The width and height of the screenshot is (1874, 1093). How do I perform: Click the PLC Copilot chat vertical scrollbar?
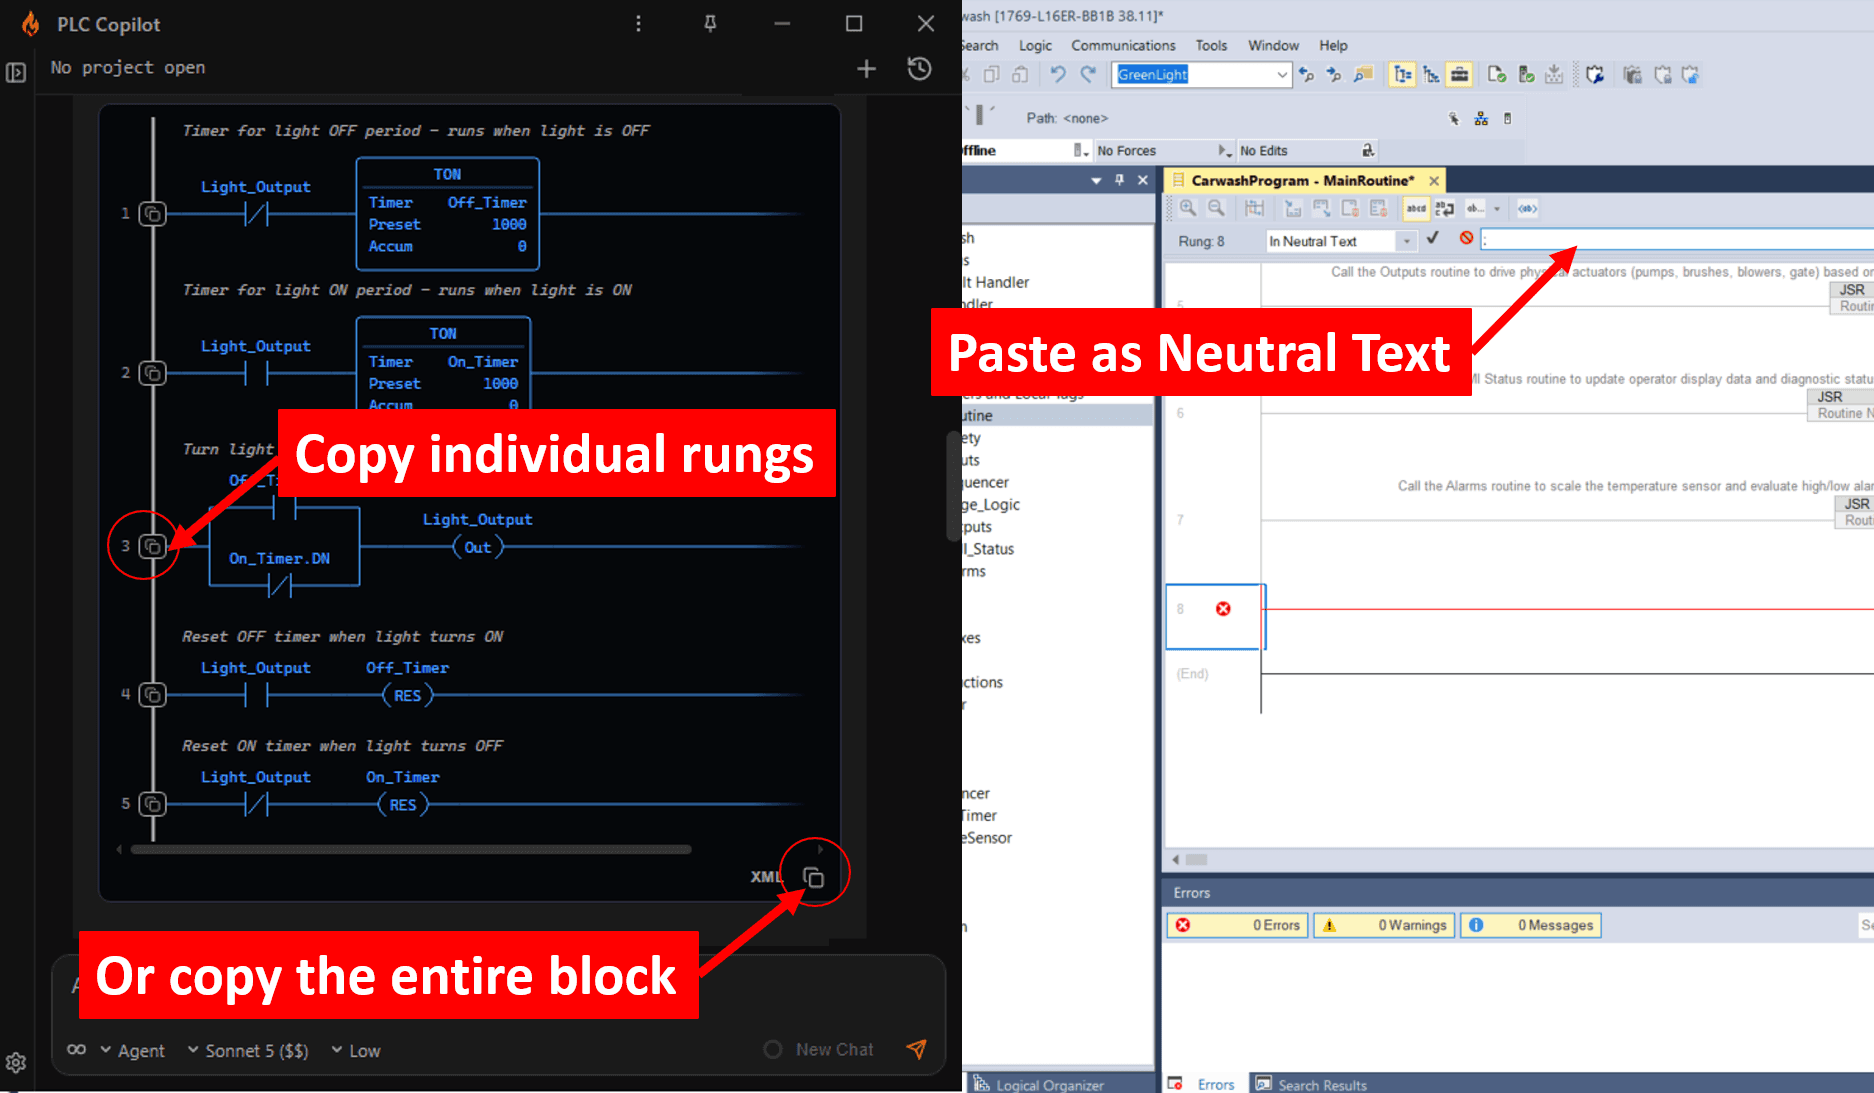click(951, 485)
